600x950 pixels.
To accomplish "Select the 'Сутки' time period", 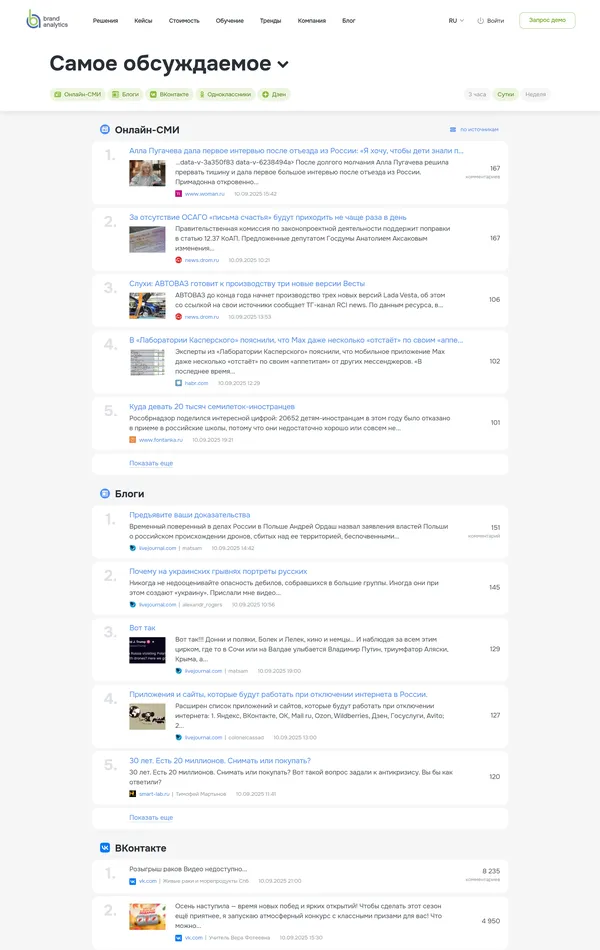I will (506, 94).
